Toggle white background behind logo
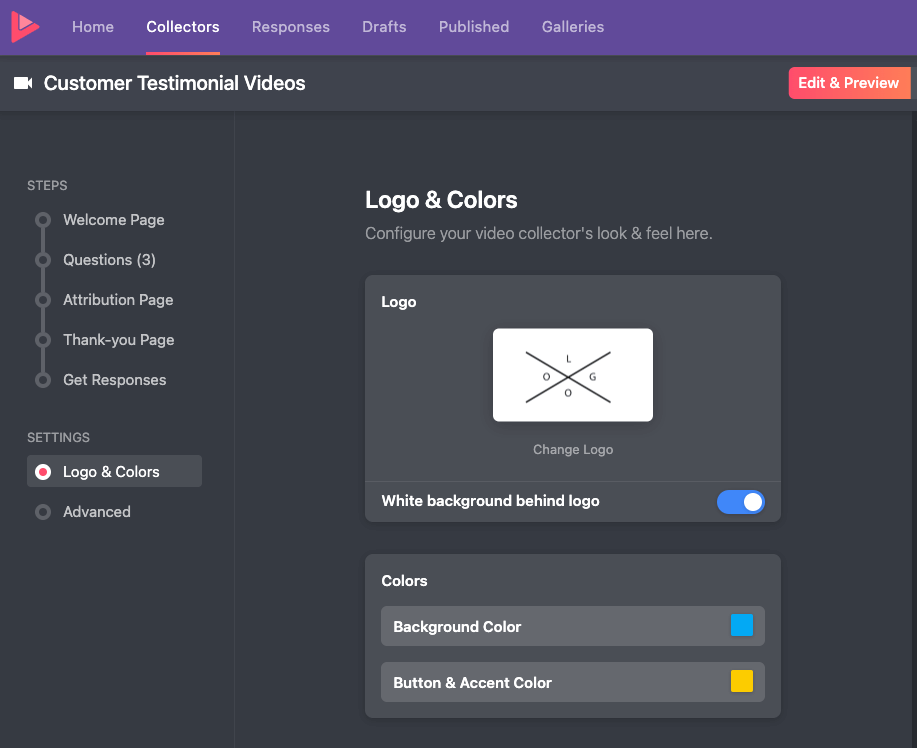 (740, 501)
